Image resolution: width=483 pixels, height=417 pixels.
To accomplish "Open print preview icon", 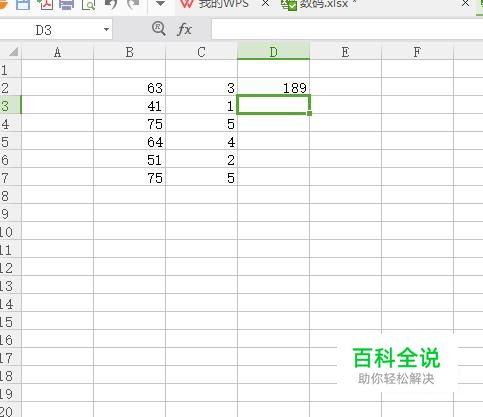I will click(x=88, y=4).
